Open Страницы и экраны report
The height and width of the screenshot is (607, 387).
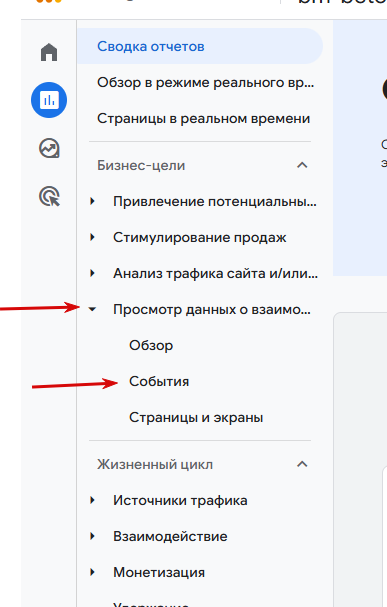(196, 417)
